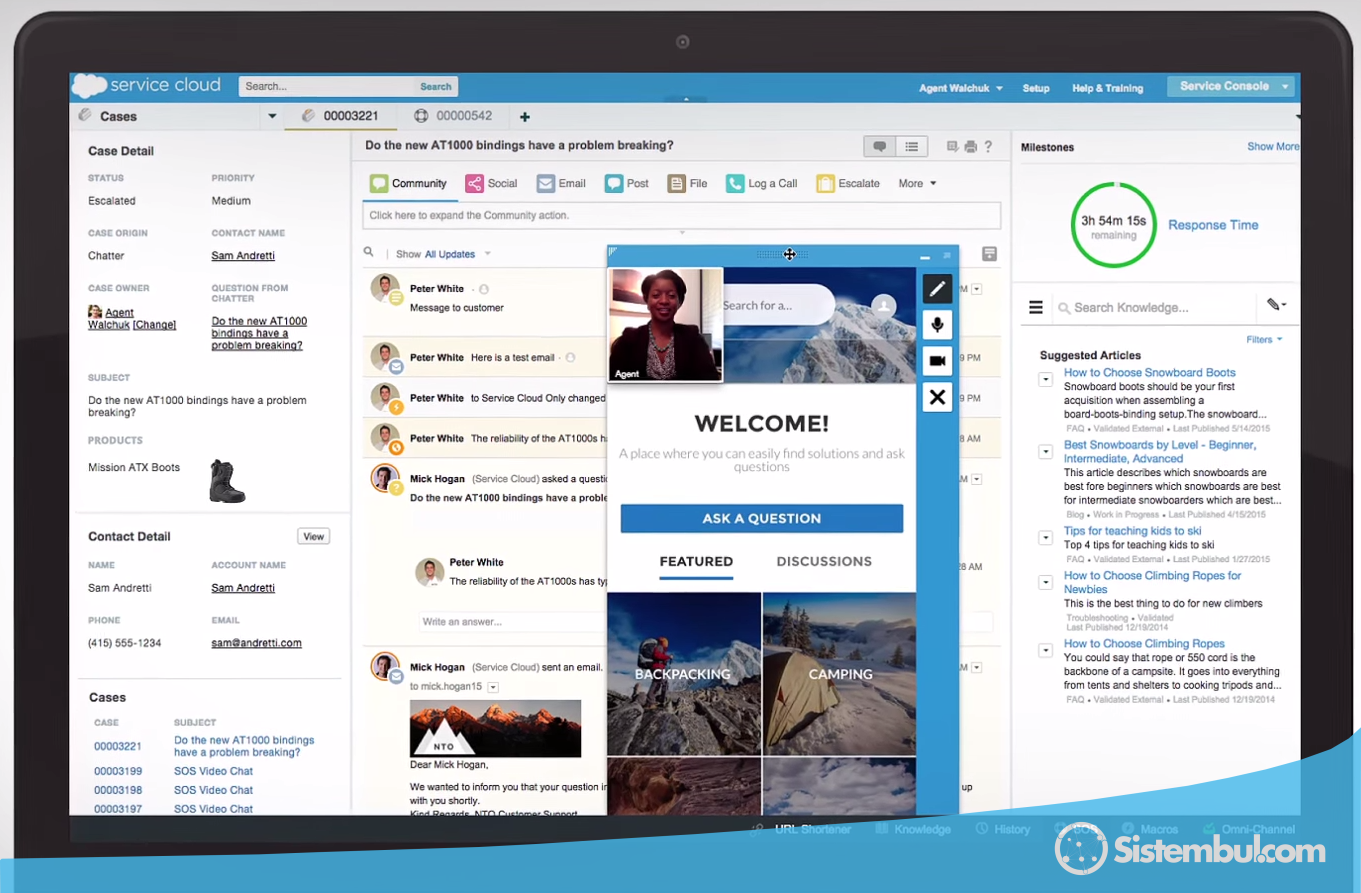
Task: Click the agent video thumbnail
Action: click(665, 324)
